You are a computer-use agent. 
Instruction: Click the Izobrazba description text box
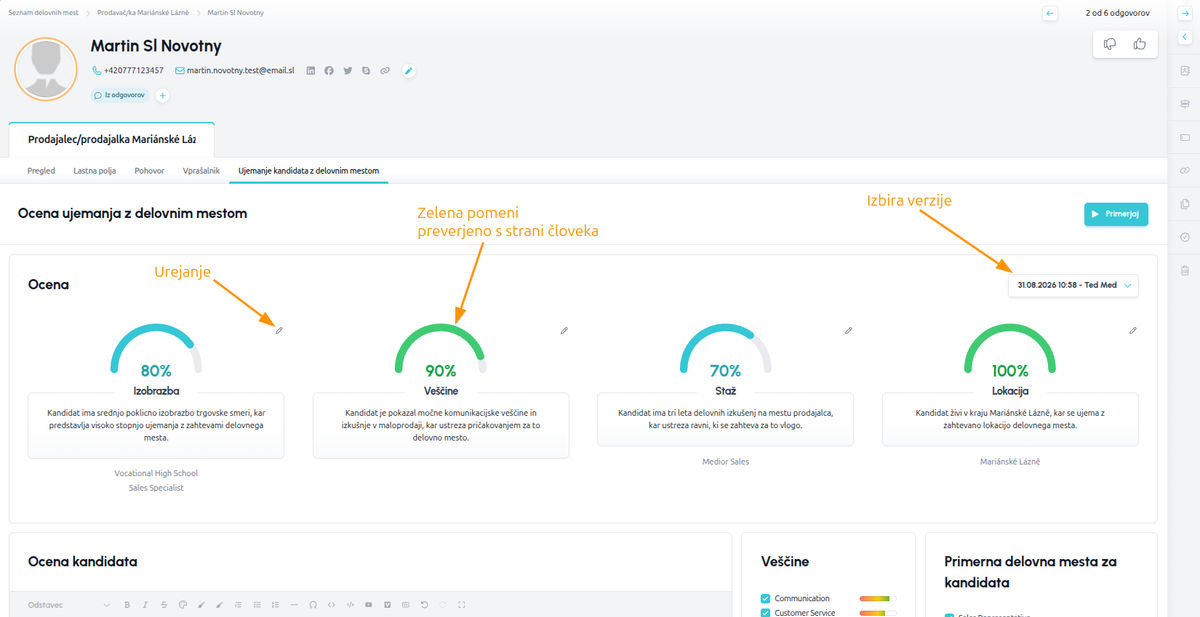156,425
